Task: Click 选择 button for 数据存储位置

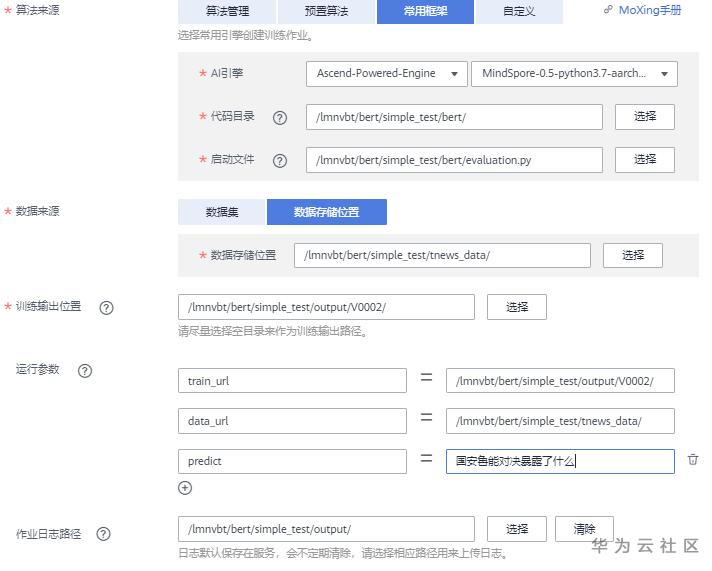Action: tap(633, 255)
